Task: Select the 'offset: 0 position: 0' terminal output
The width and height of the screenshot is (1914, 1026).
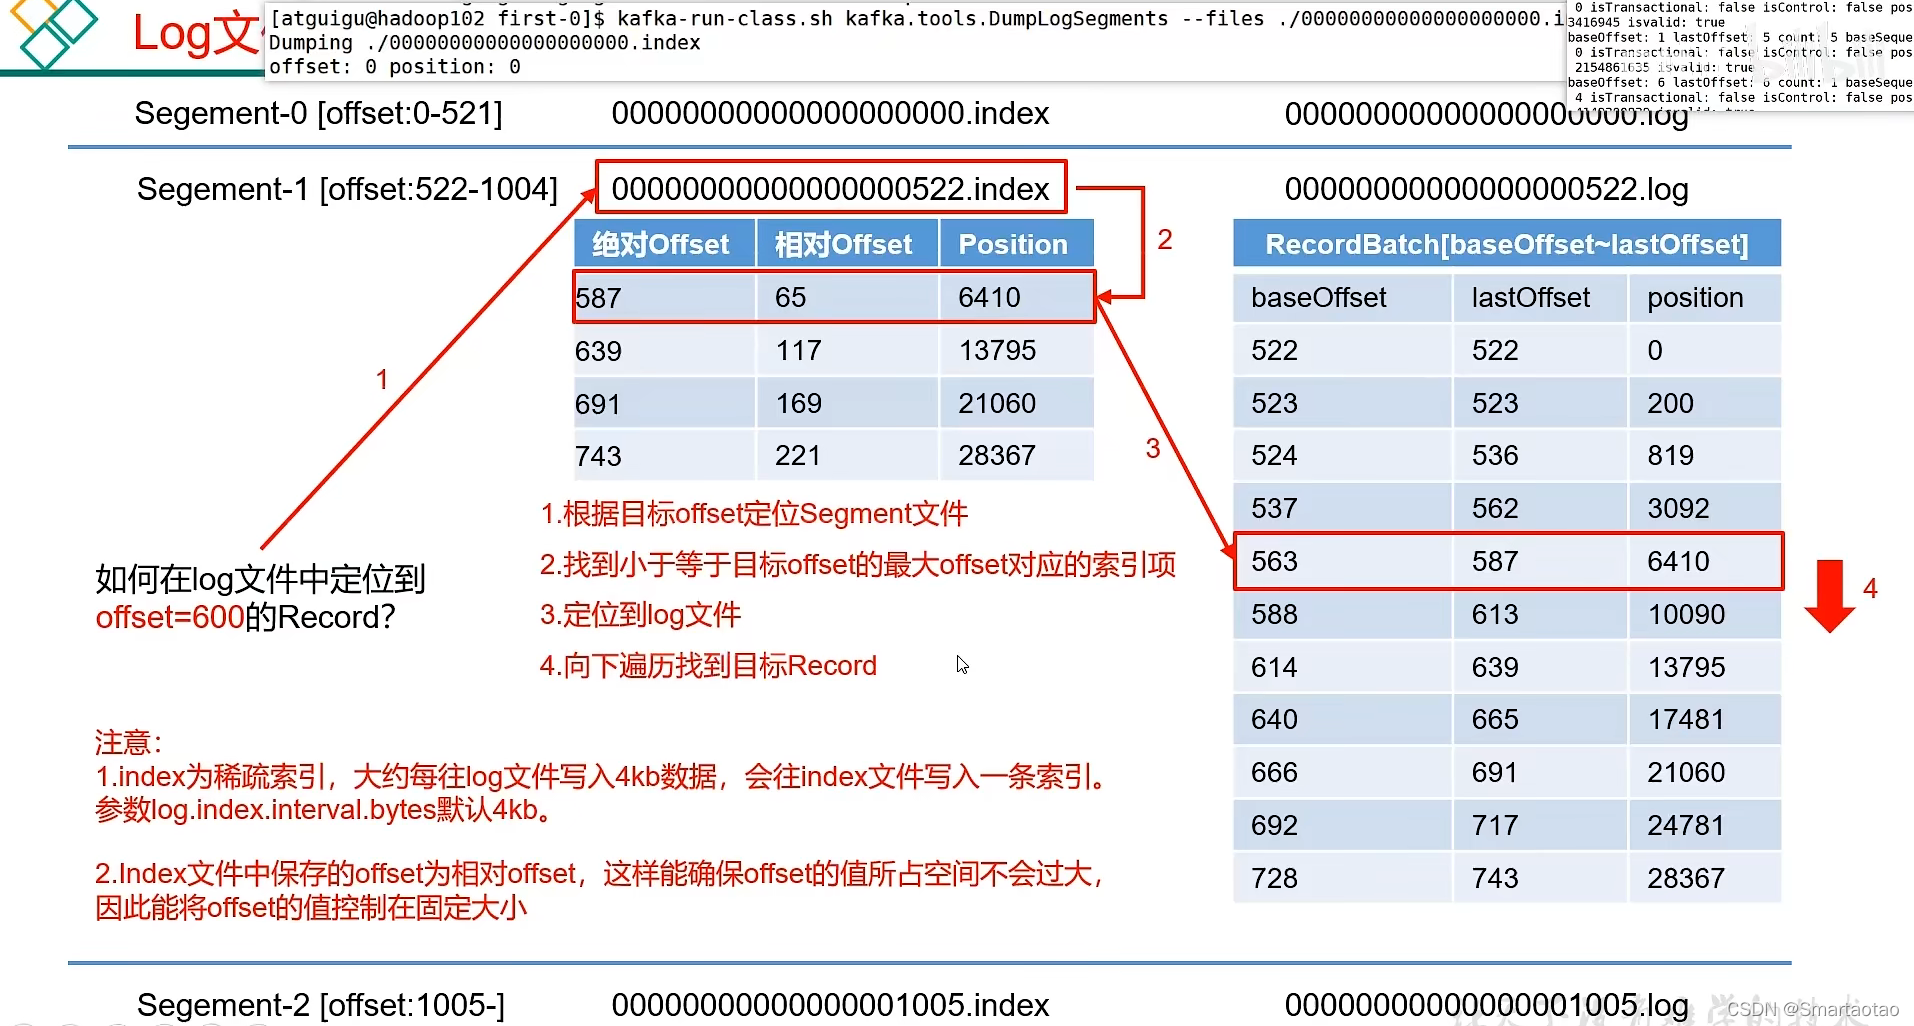Action: [395, 67]
